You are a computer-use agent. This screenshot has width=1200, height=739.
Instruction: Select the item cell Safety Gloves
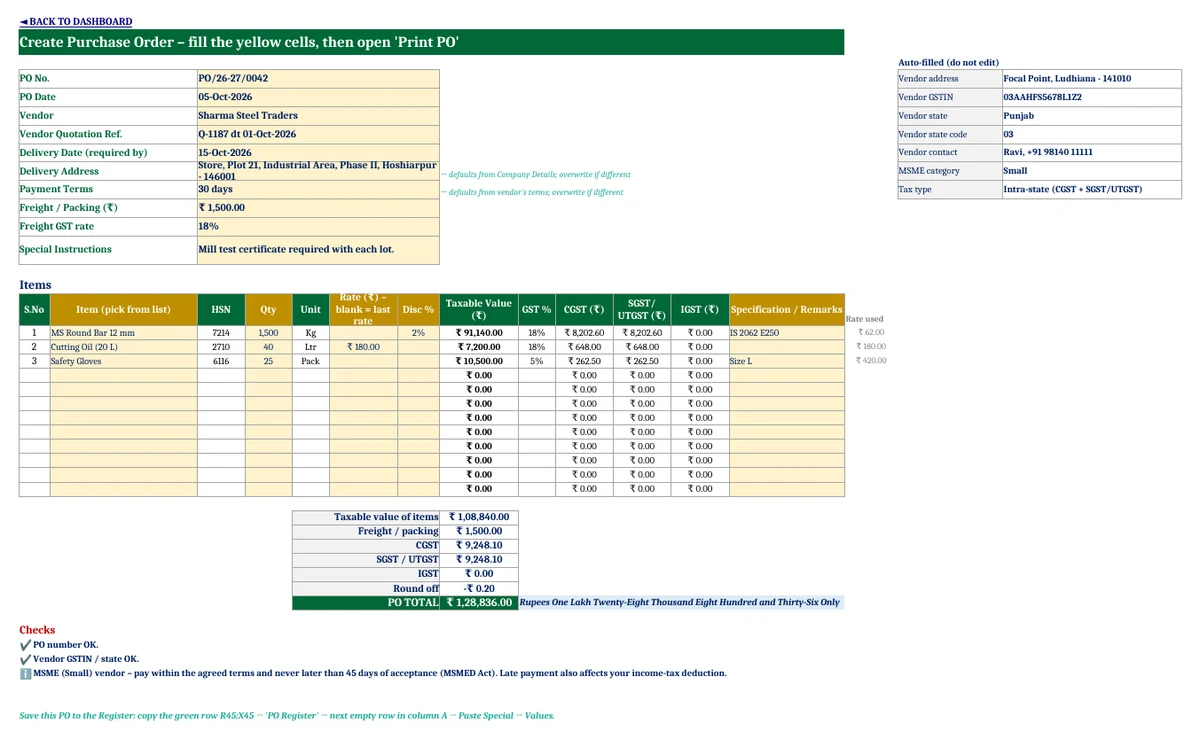tap(123, 361)
